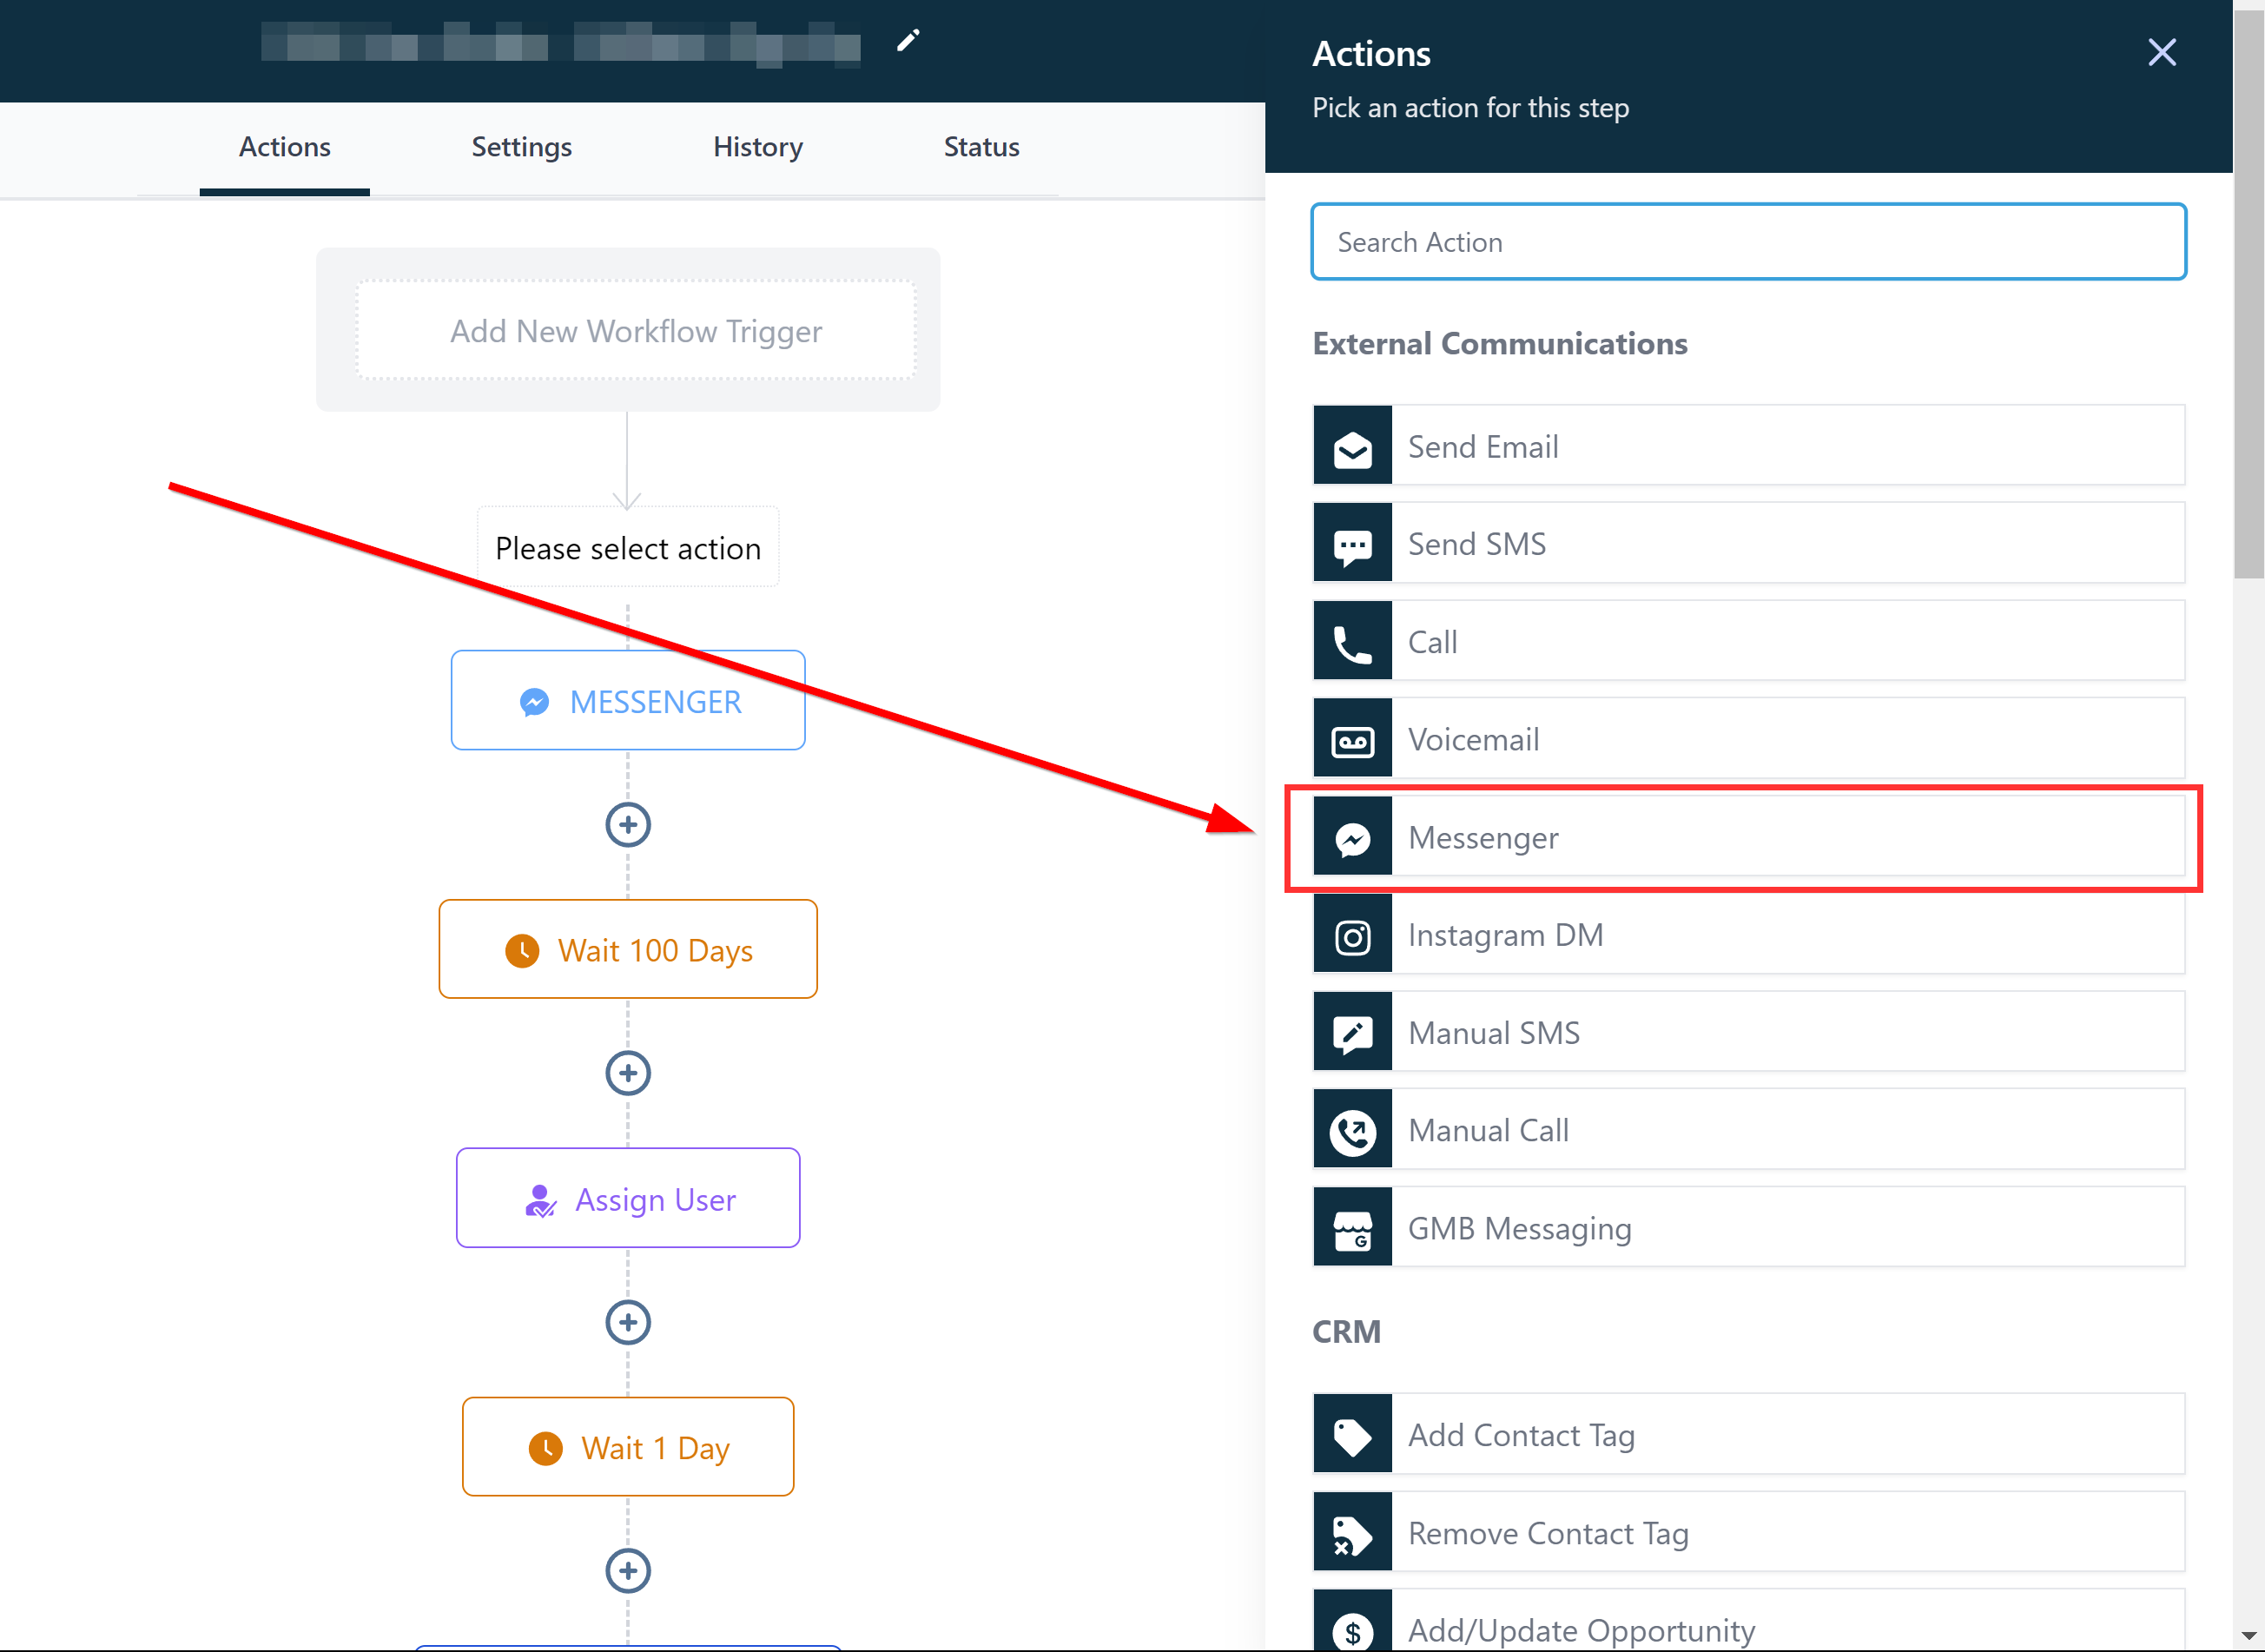Open the History tab
The image size is (2265, 1652).
(757, 147)
